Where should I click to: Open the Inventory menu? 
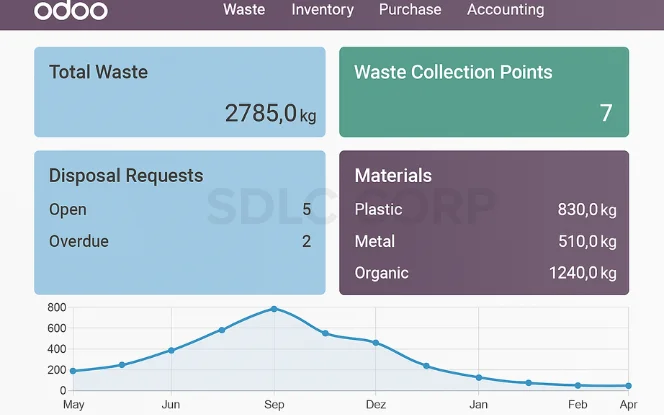[x=323, y=9]
